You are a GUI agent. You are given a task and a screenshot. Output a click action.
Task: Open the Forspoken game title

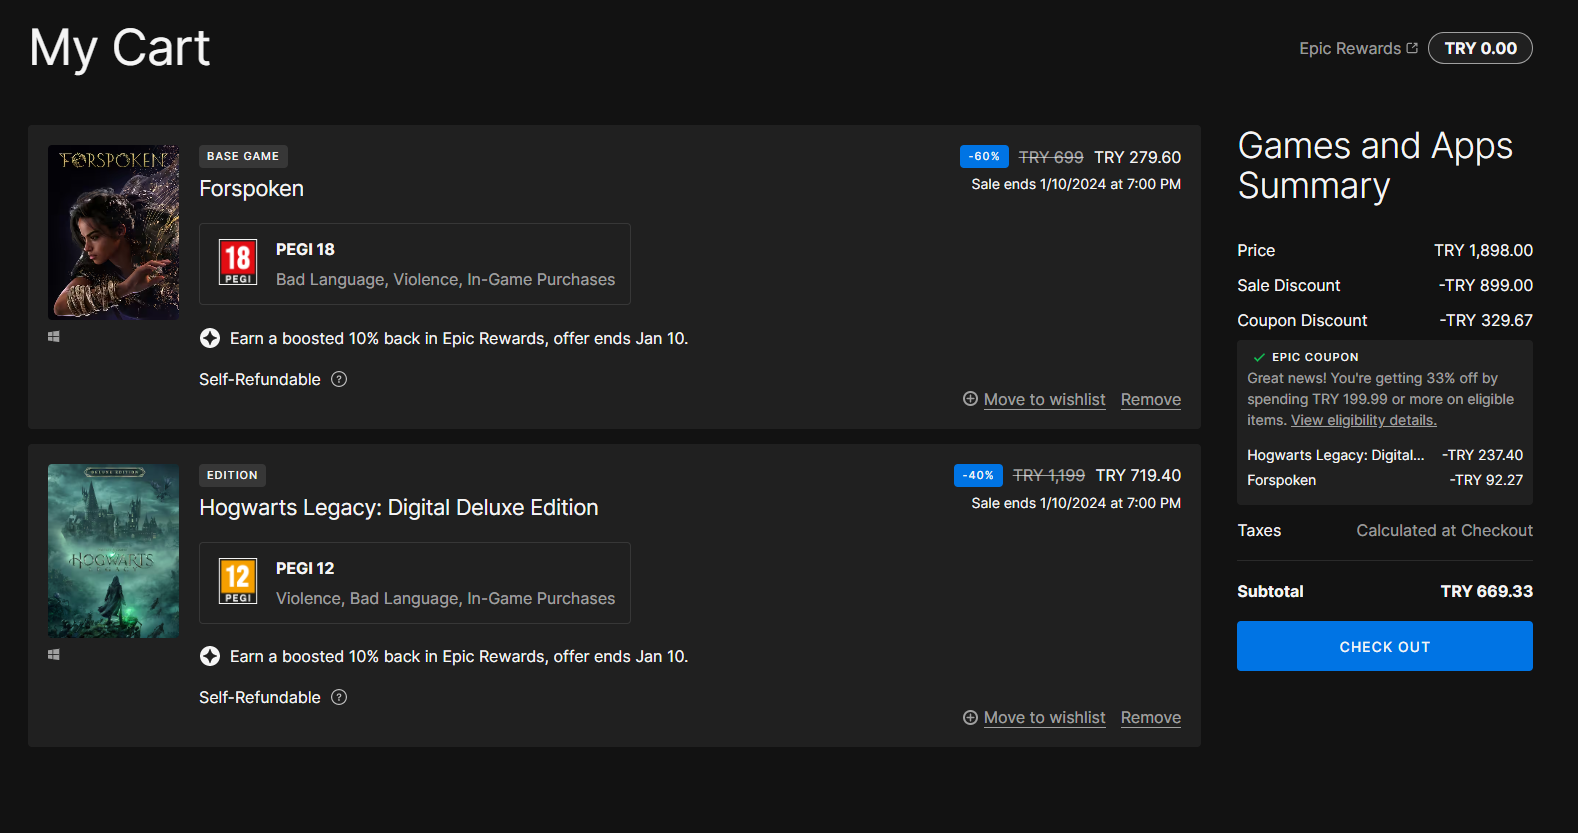[x=251, y=189]
